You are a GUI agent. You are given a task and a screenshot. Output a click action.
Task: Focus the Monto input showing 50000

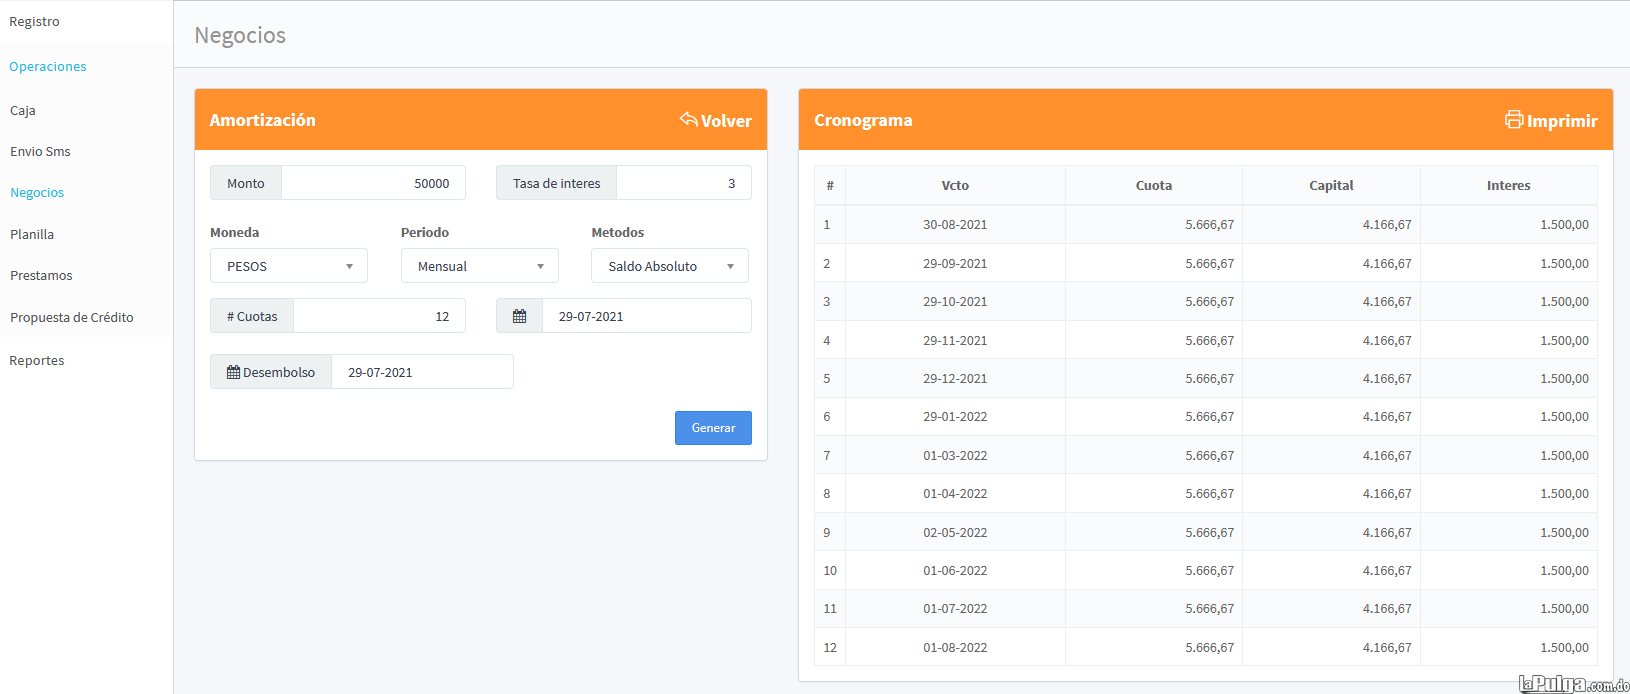pos(373,183)
